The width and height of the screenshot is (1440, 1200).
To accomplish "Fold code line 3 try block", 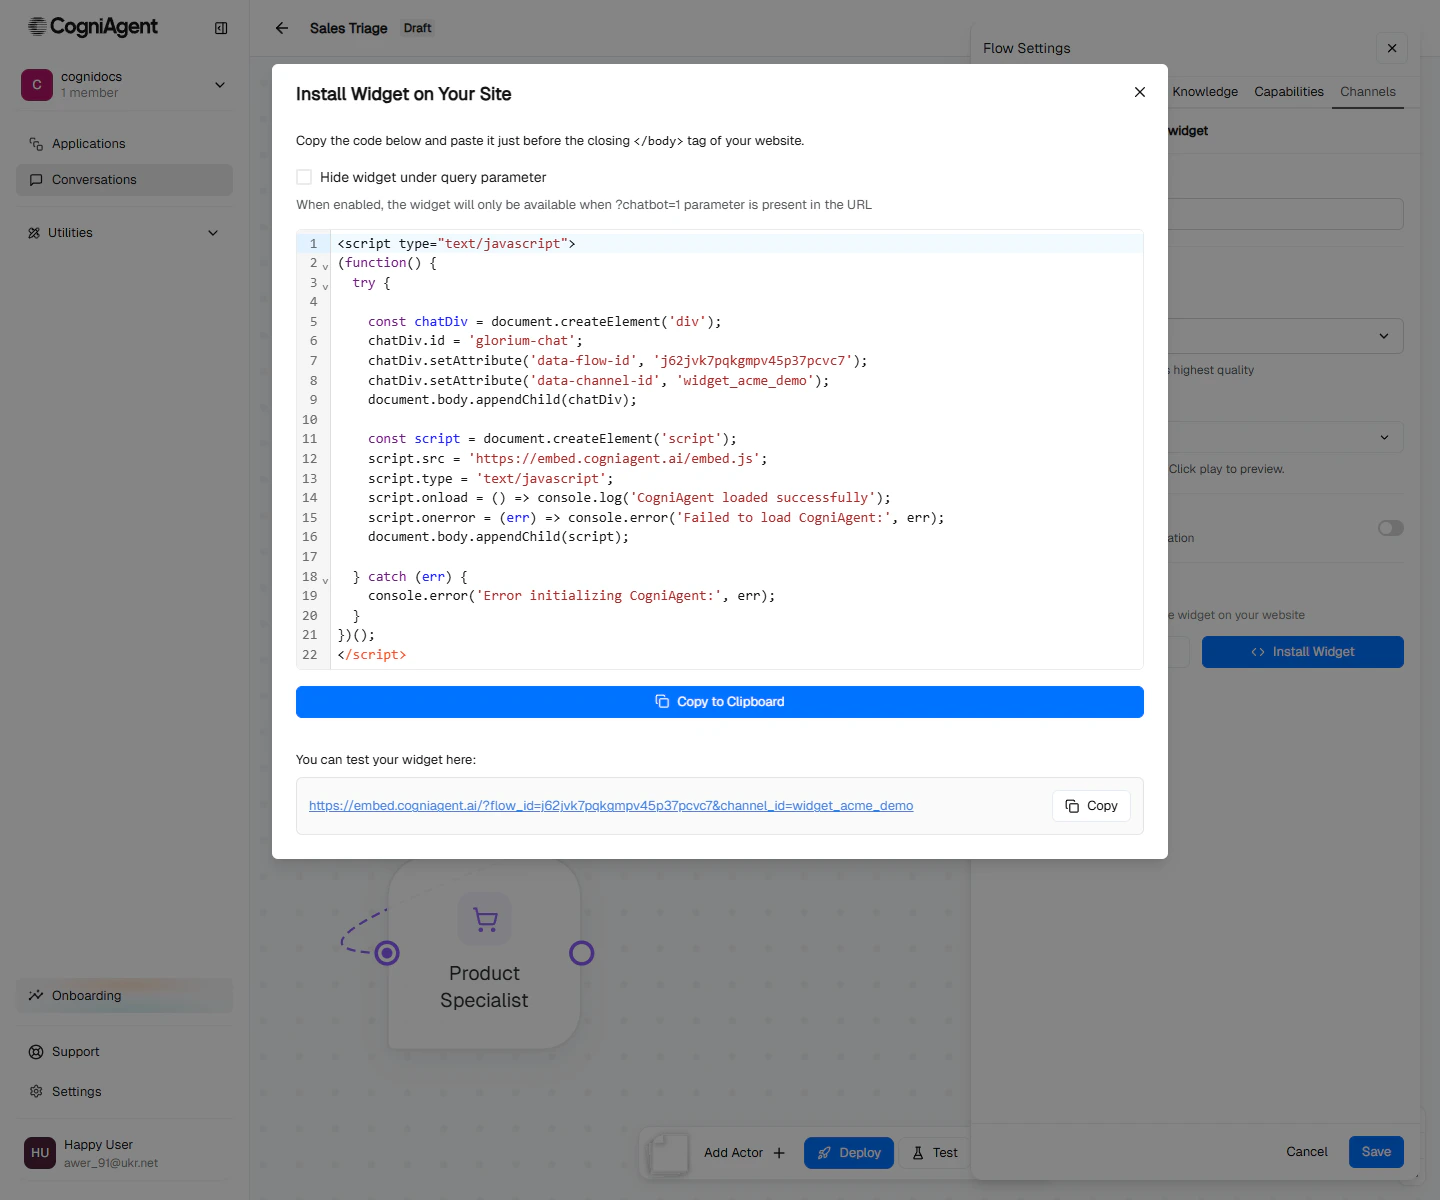I will click(325, 286).
